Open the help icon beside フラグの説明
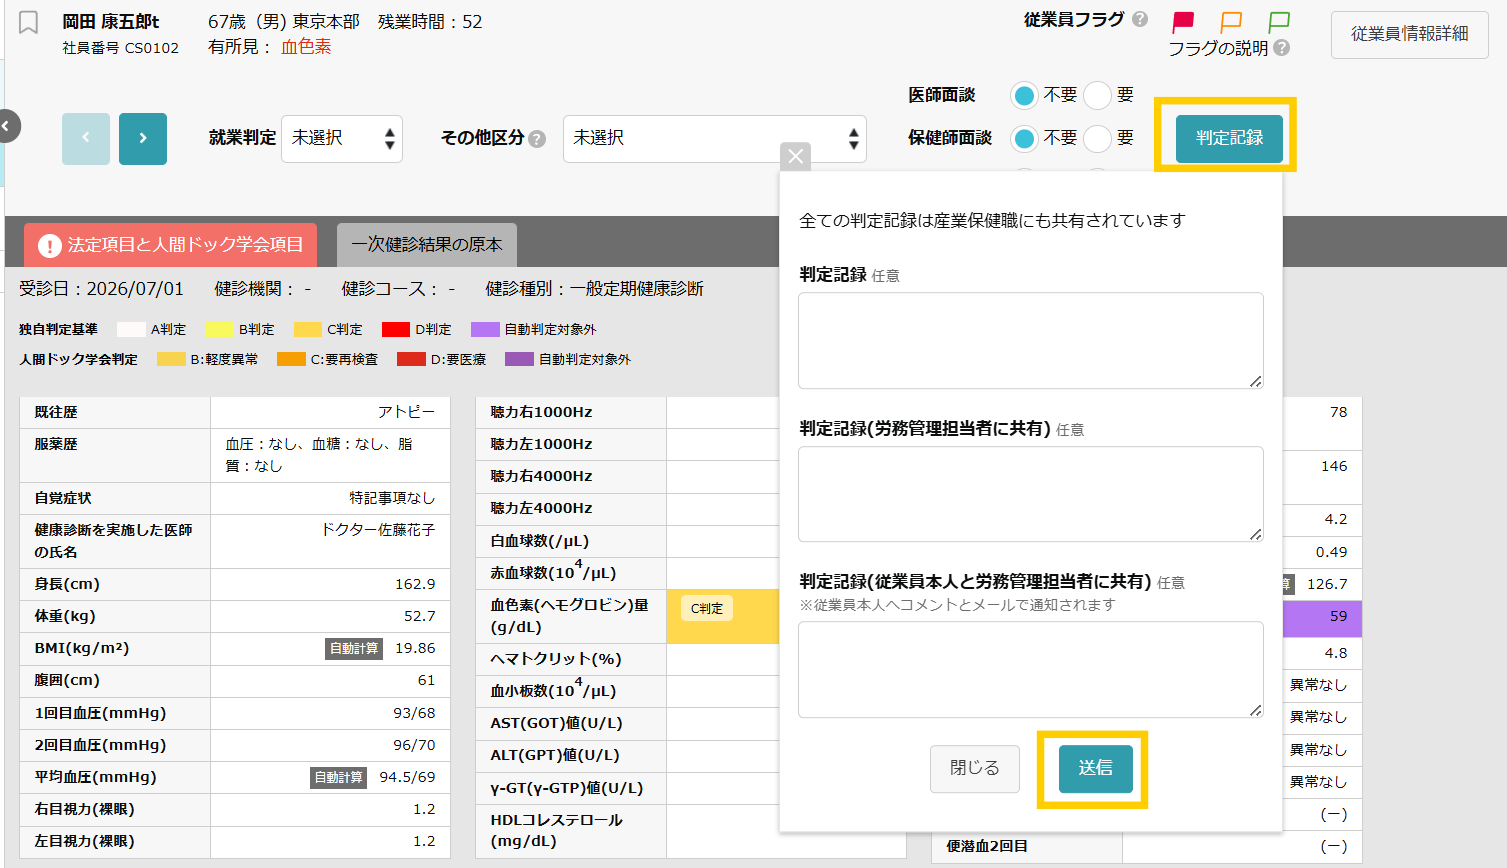 click(1282, 47)
